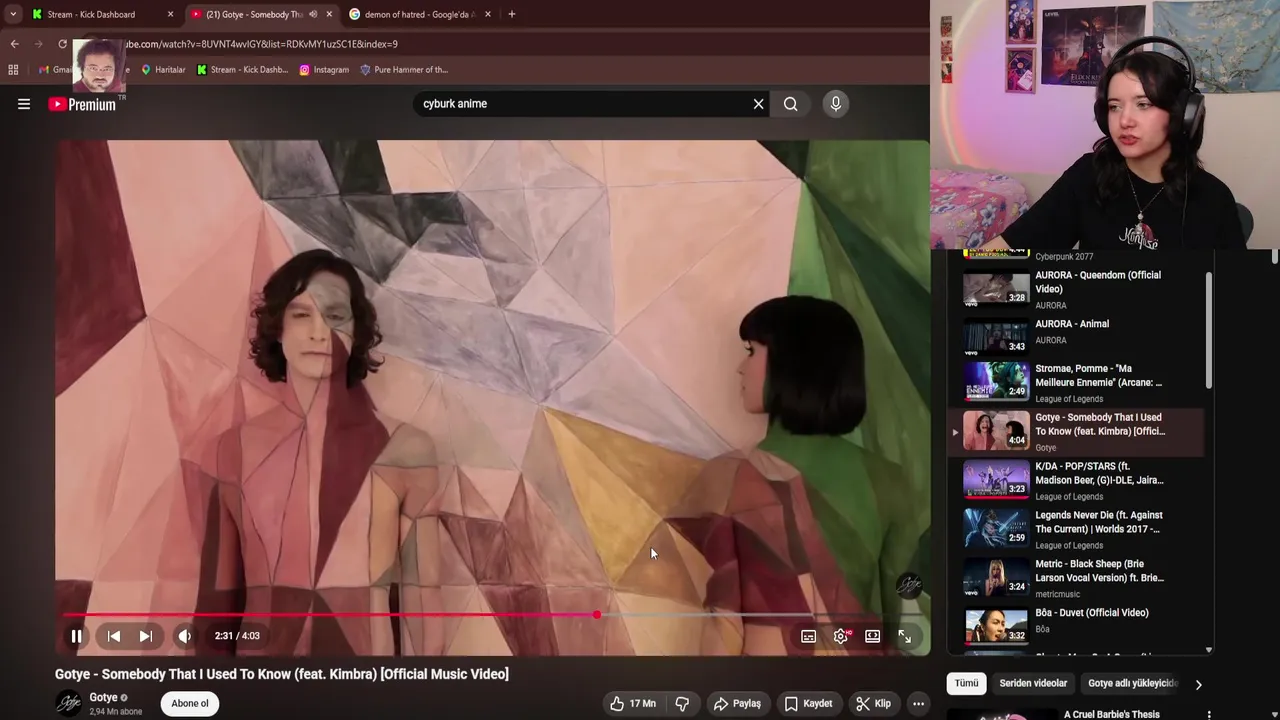Open the player settings gear
Image resolution: width=1280 pixels, height=720 pixels.
[x=841, y=636]
